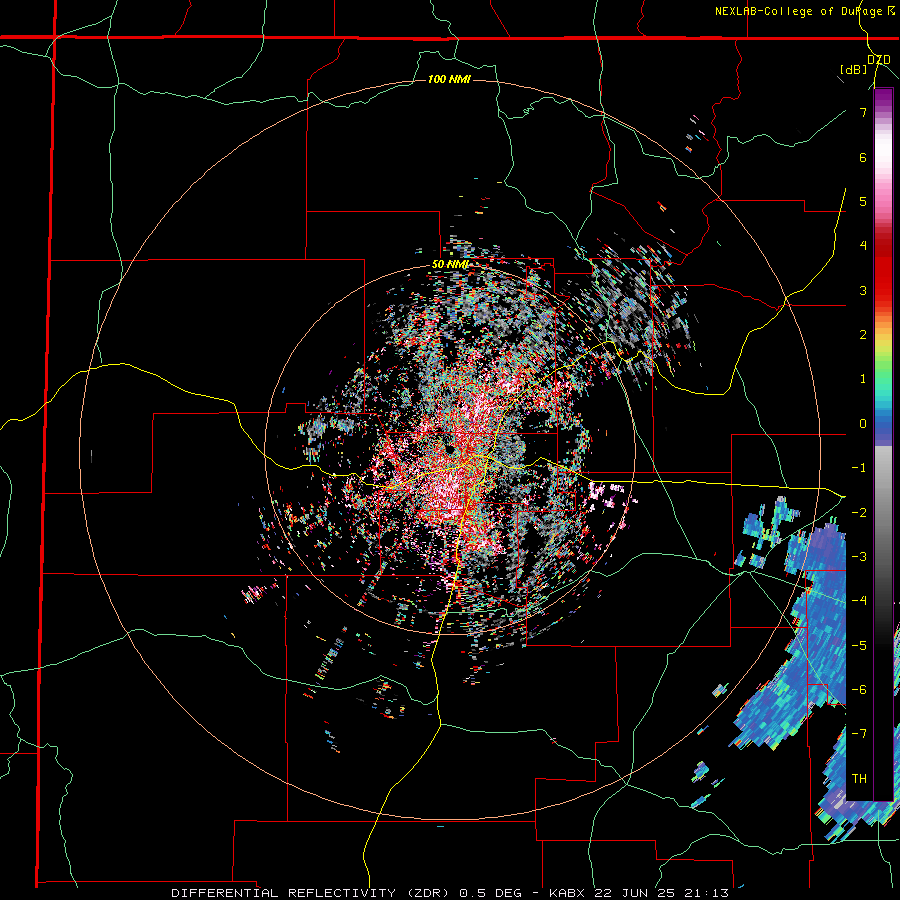Viewport: 900px width, 900px height.
Task: Click the legend value -1
Action: pyautogui.click(x=859, y=468)
